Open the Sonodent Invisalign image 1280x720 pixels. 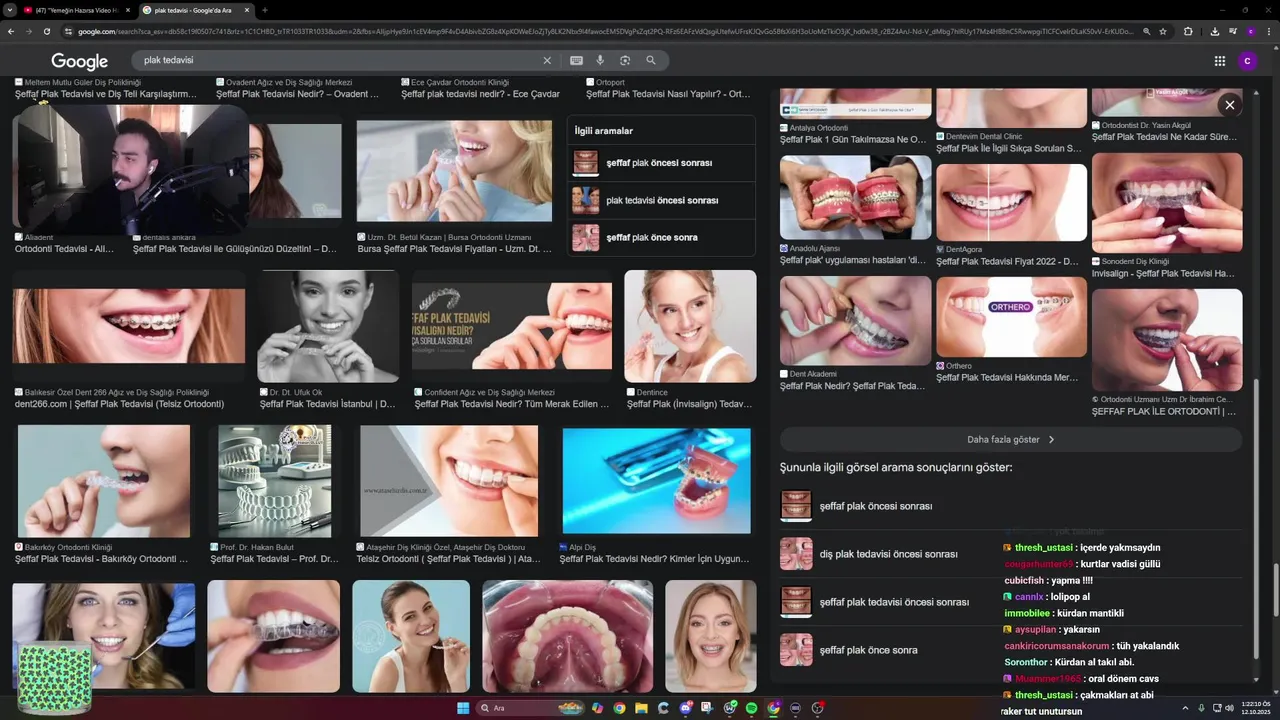(x=1167, y=202)
